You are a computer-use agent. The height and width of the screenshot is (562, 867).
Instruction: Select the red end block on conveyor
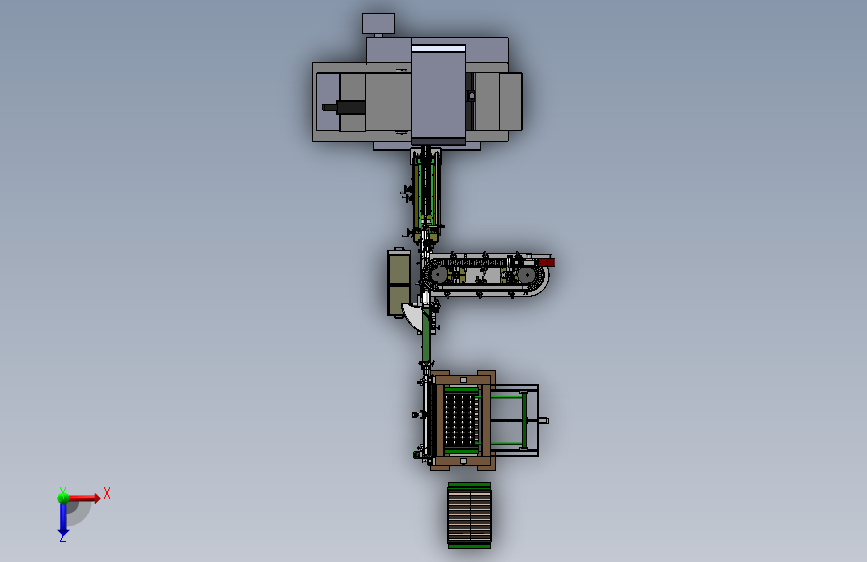click(546, 262)
